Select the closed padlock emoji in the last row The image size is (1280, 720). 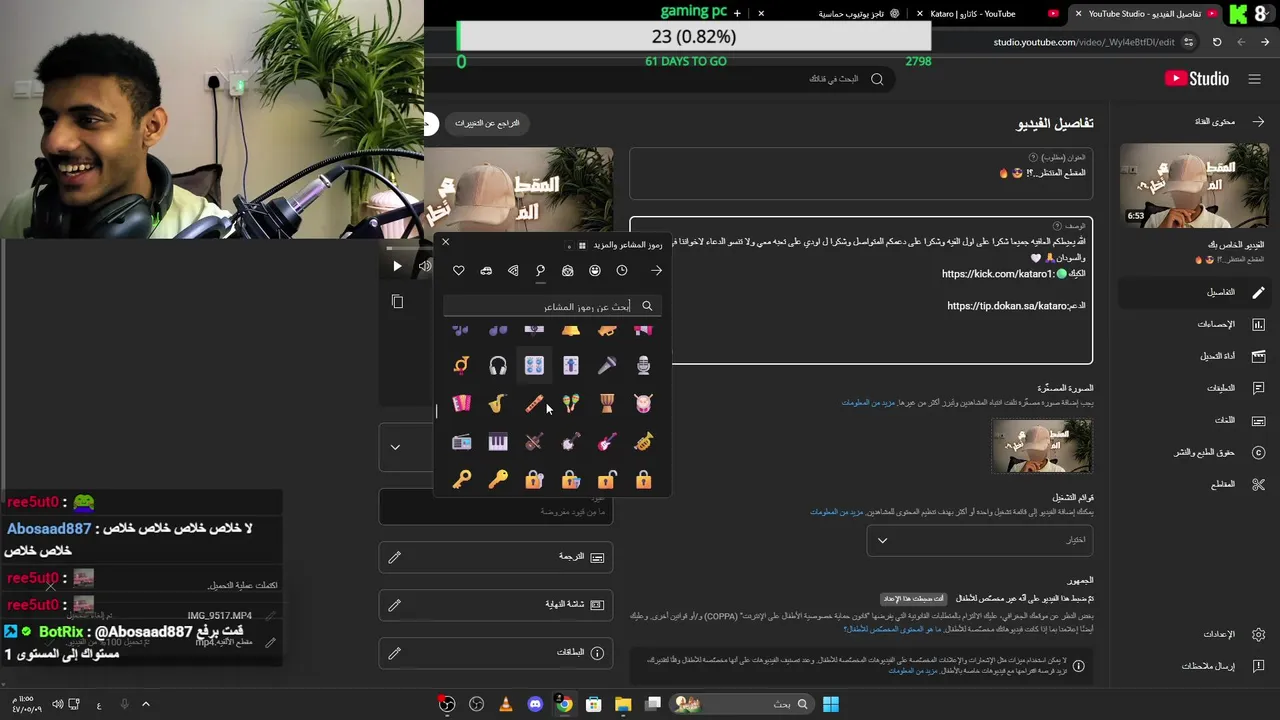(643, 480)
